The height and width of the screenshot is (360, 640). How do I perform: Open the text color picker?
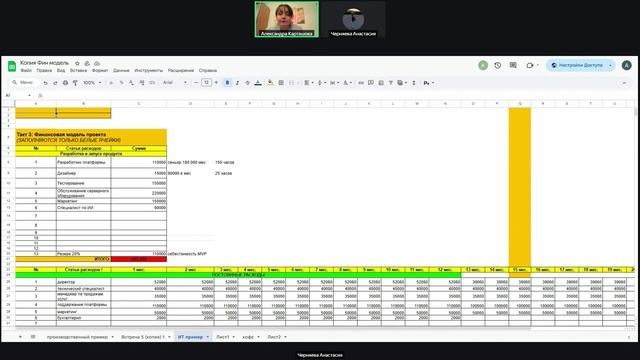pyautogui.click(x=258, y=83)
